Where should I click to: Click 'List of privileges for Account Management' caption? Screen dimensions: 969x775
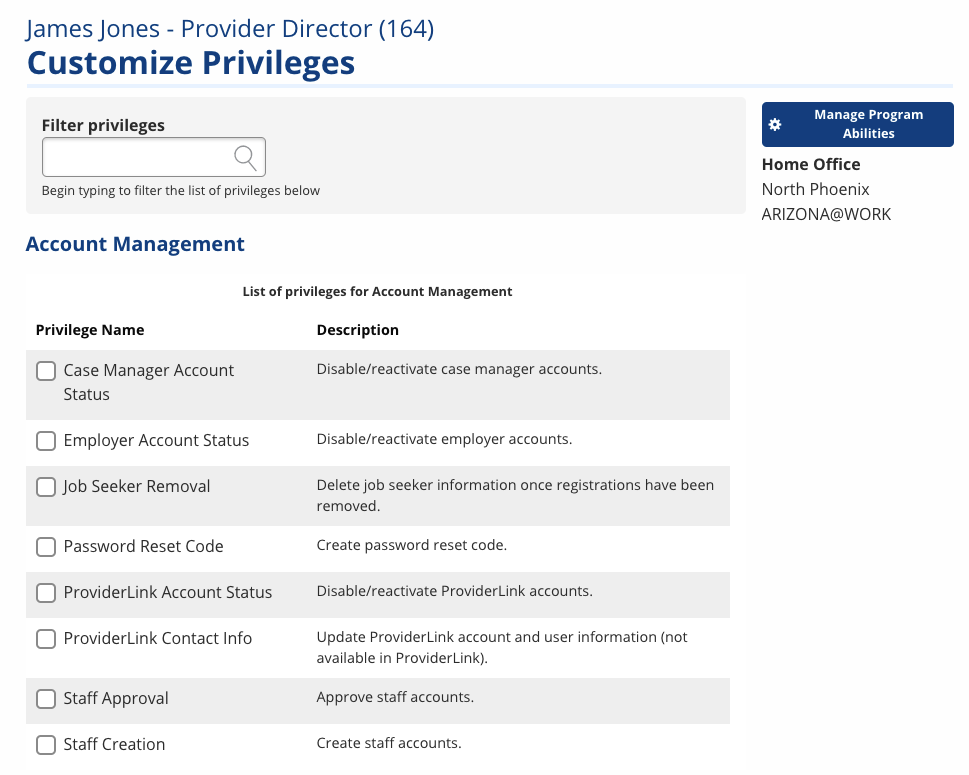coord(378,292)
